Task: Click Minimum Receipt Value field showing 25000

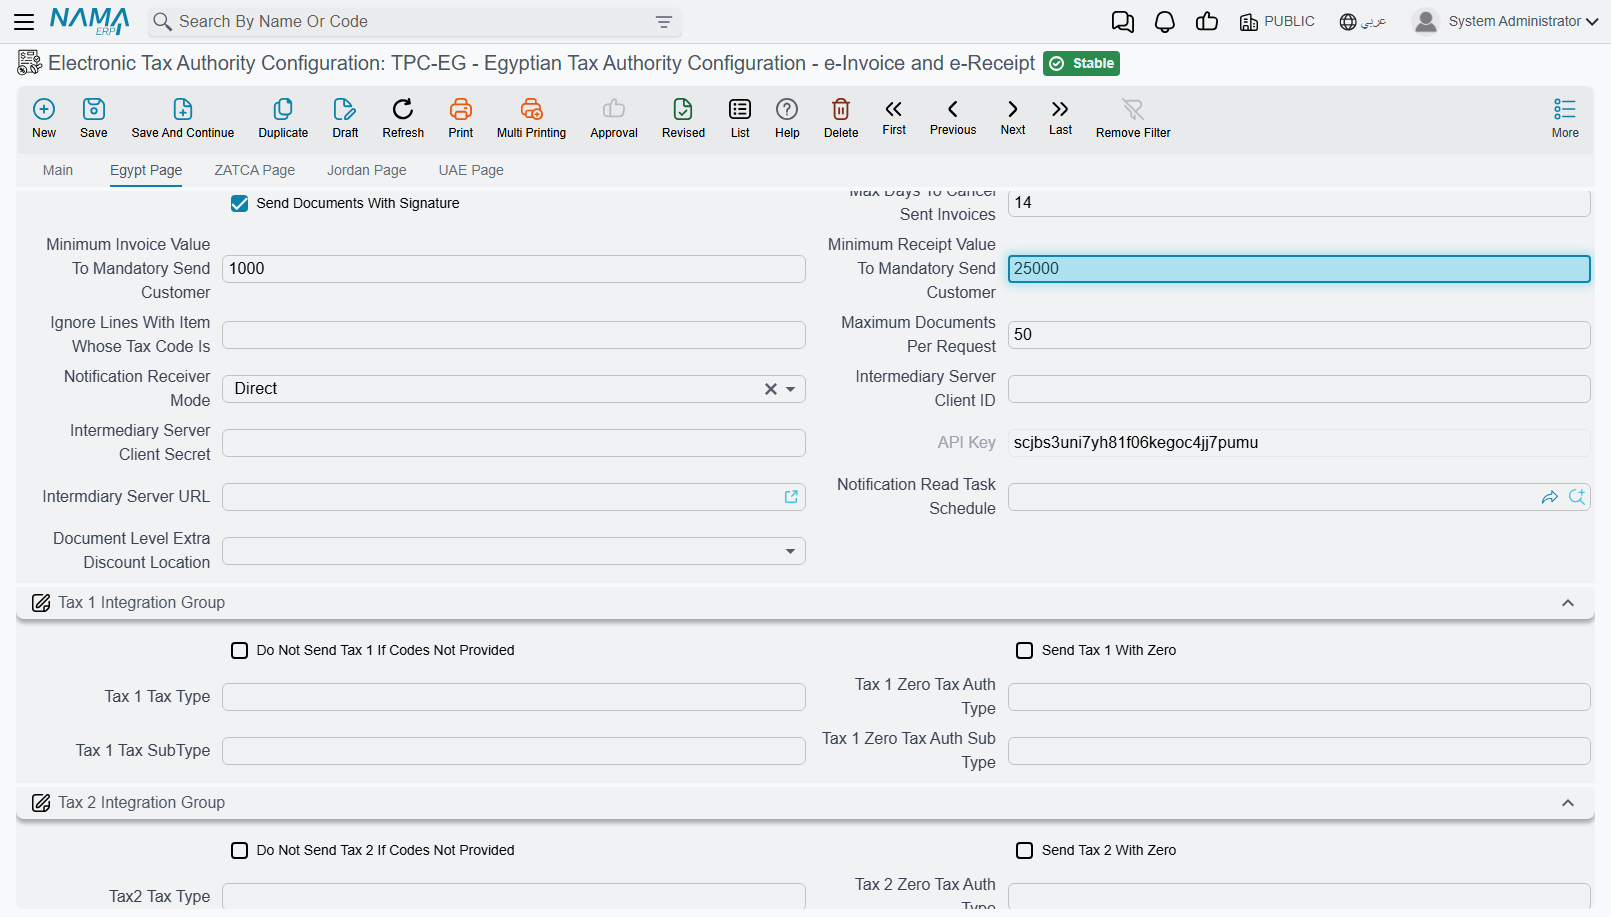Action: coord(1299,269)
